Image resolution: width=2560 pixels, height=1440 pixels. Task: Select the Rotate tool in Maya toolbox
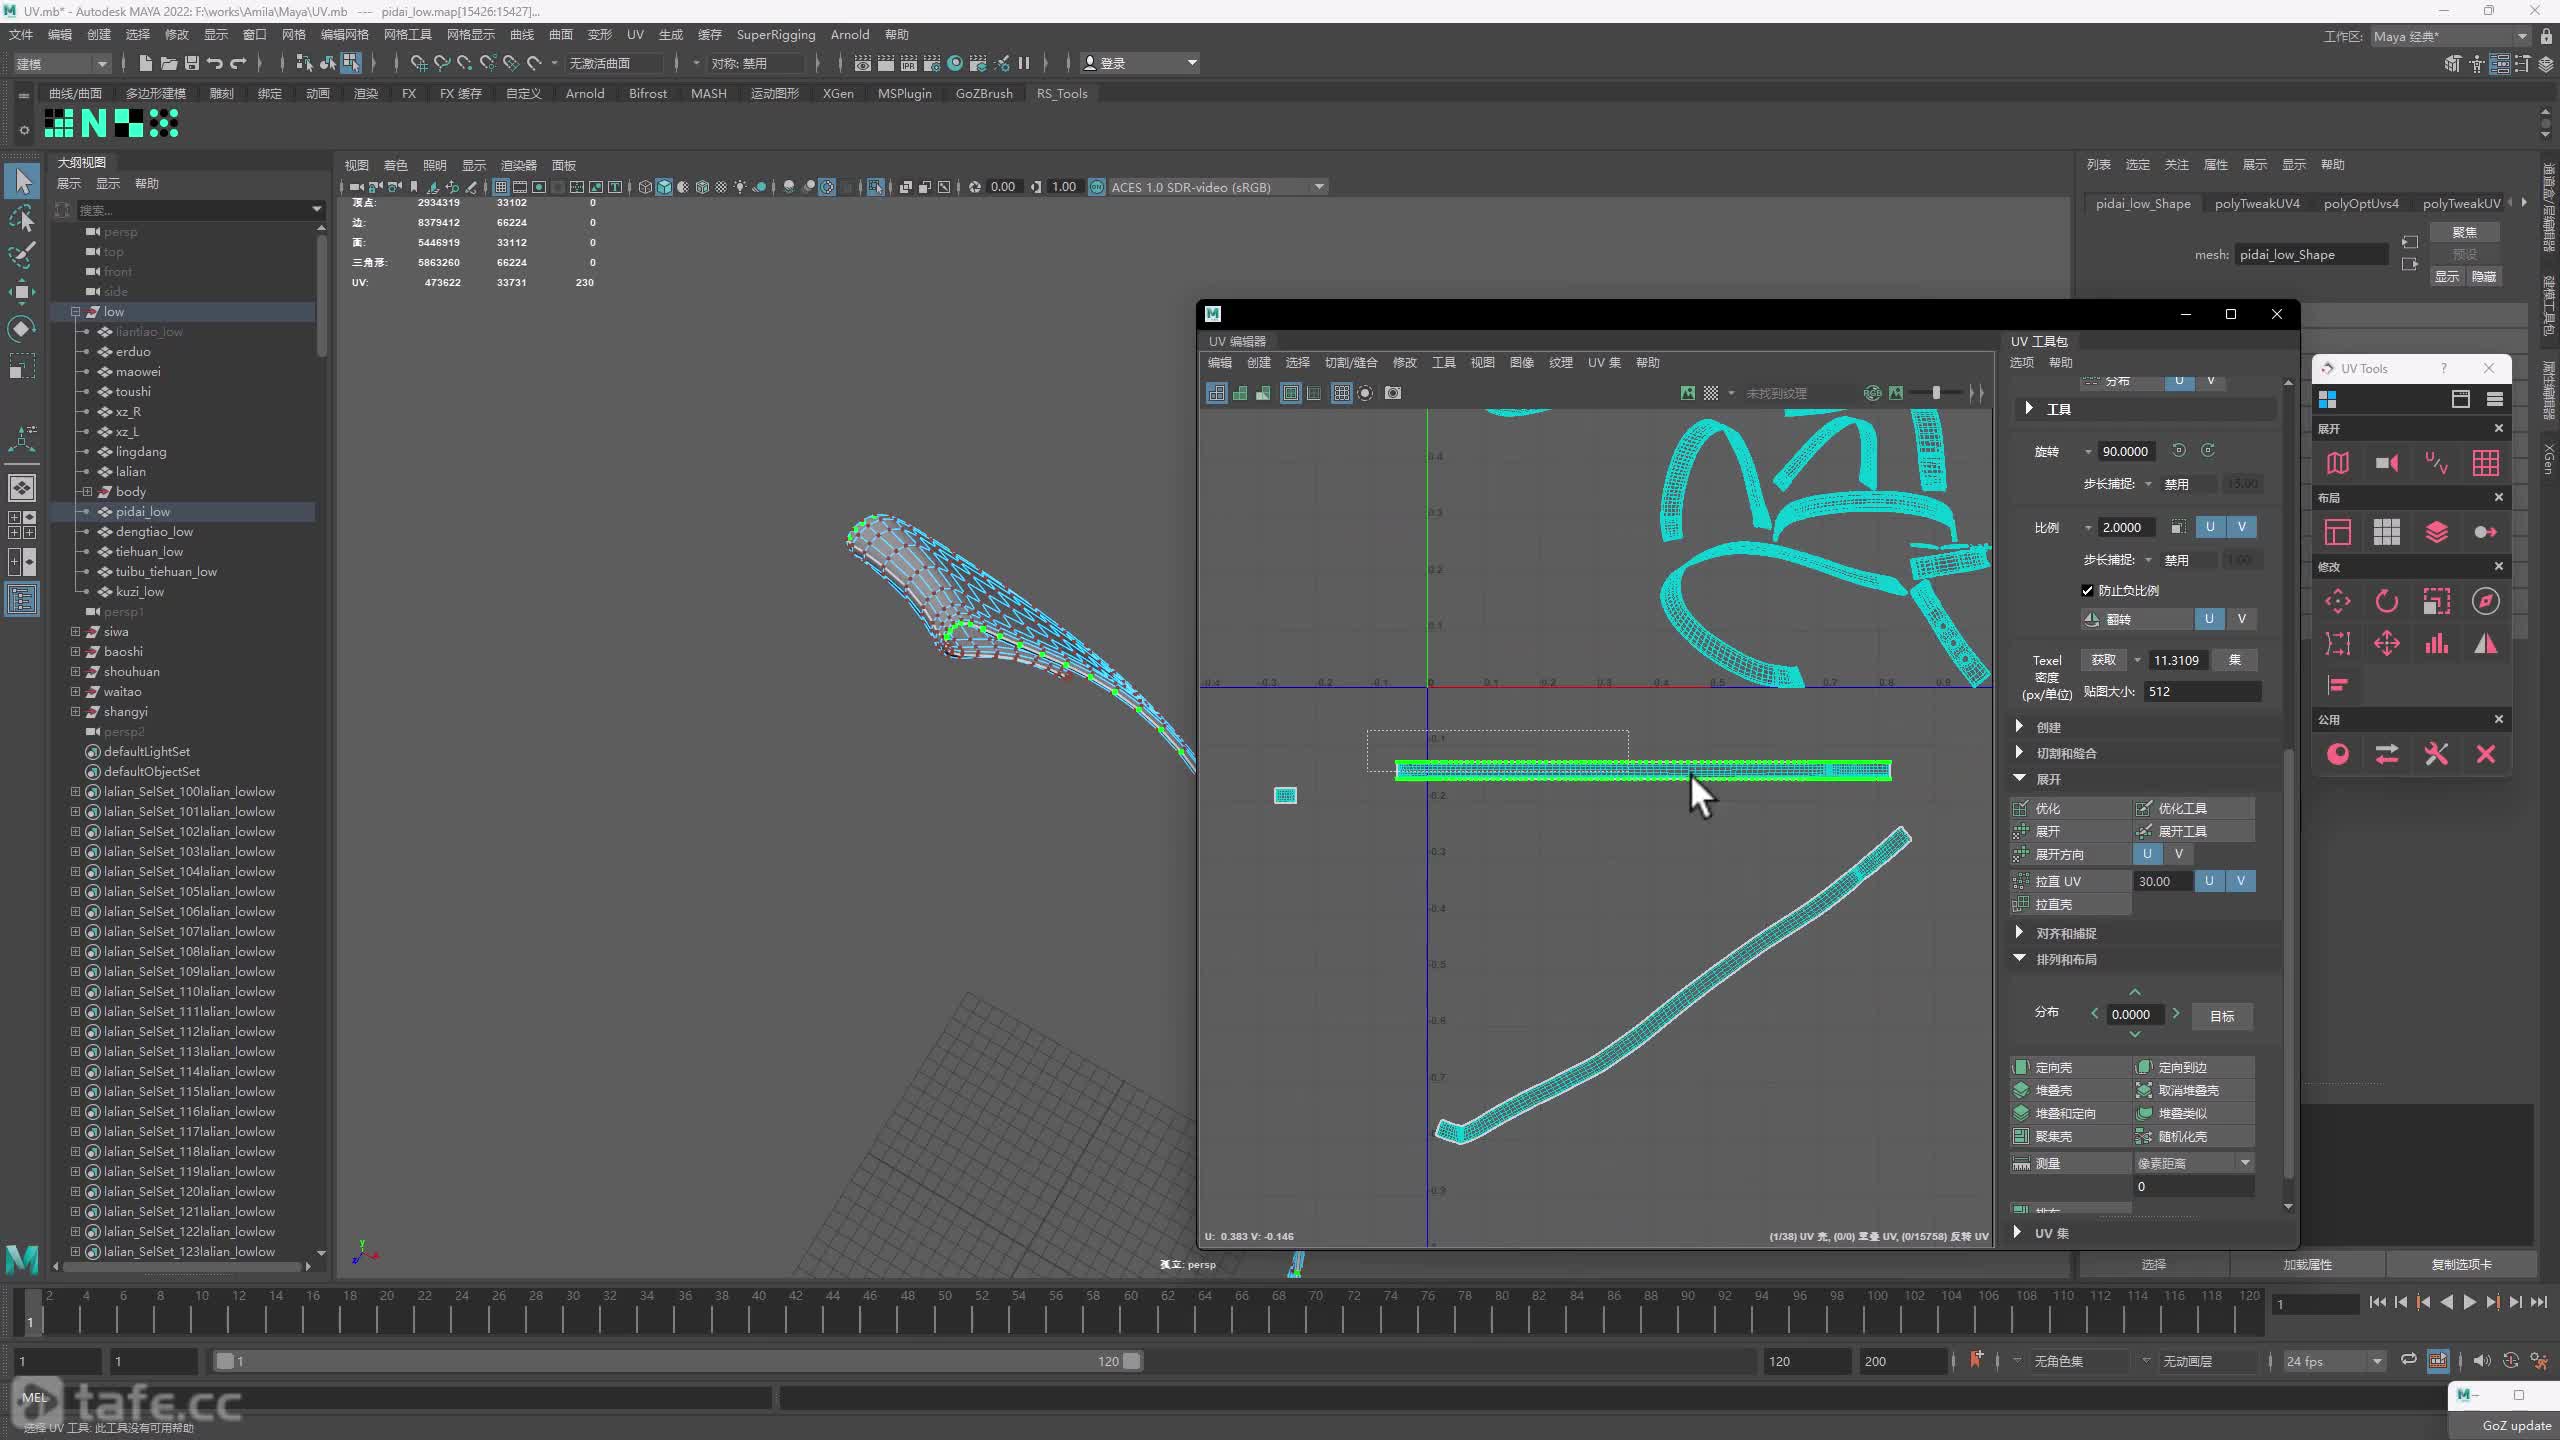[x=22, y=329]
